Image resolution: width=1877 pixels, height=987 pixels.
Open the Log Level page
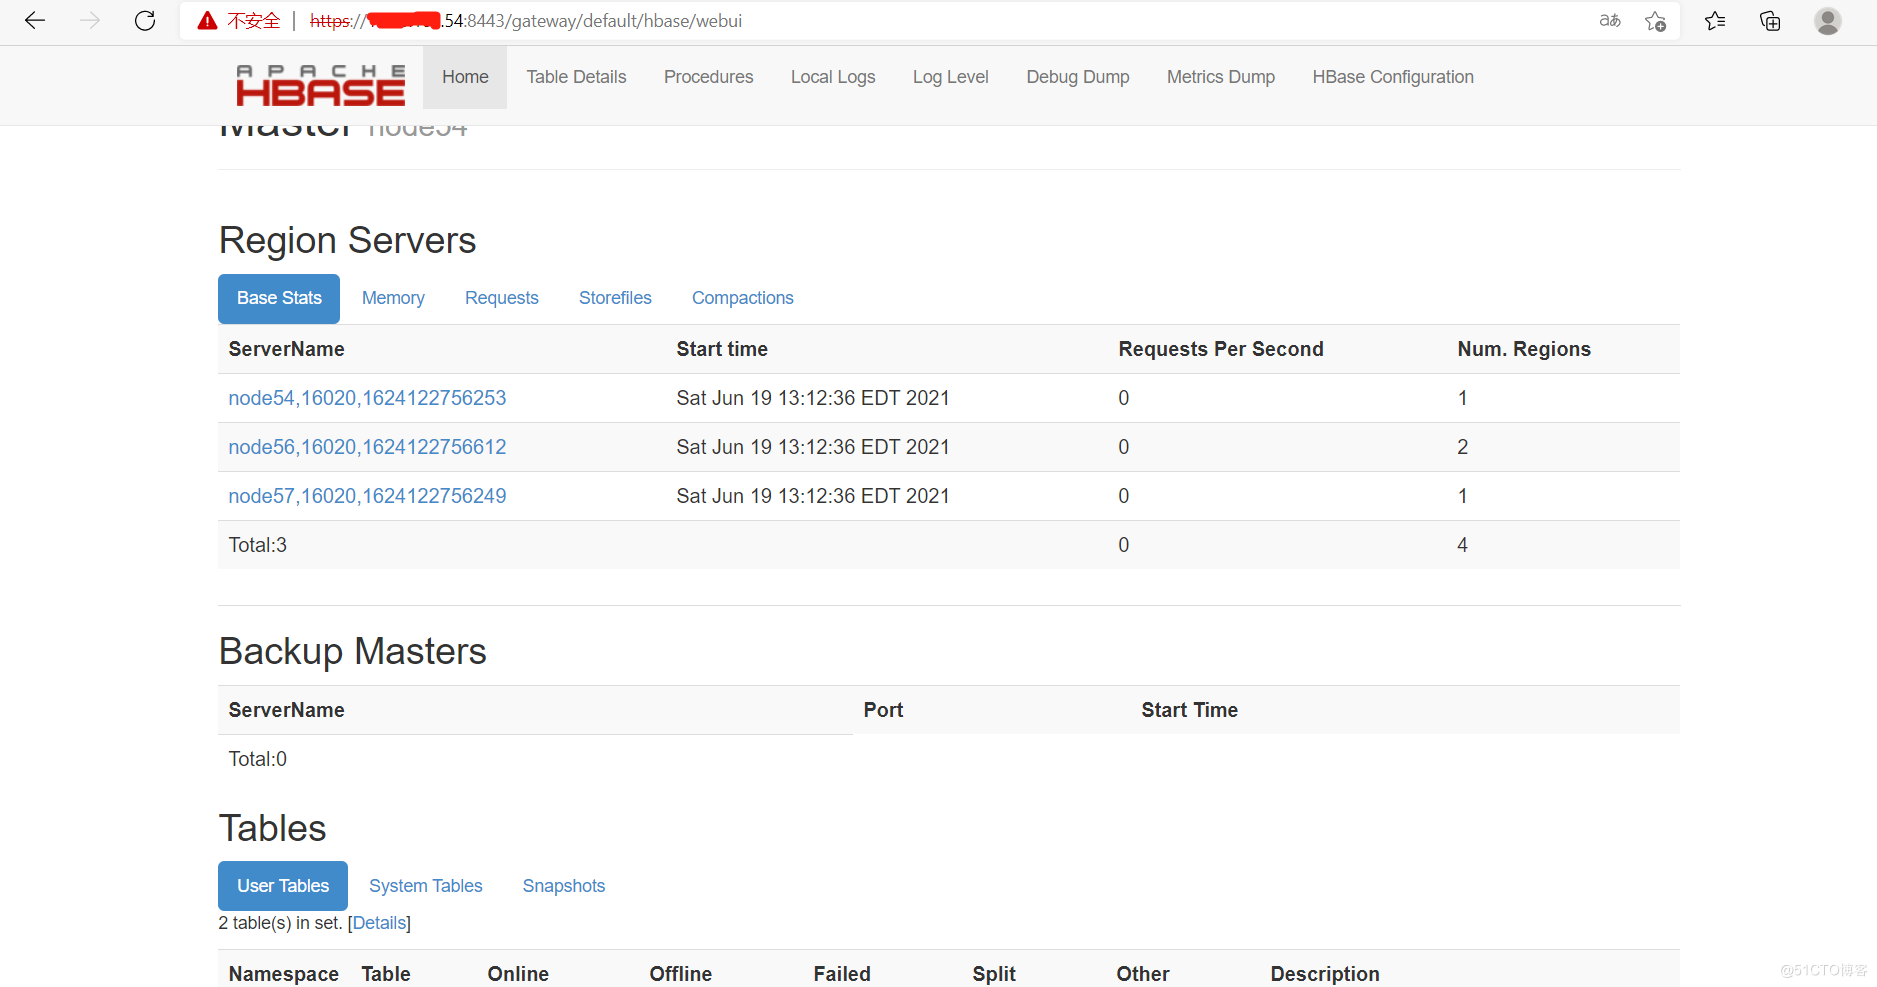[x=950, y=77]
